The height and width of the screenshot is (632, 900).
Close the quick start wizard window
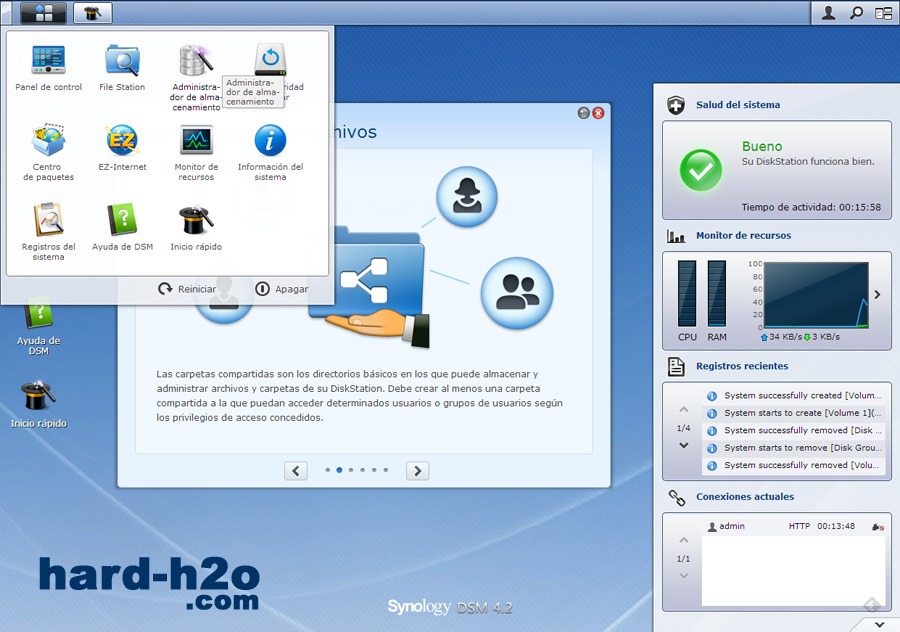(x=598, y=113)
